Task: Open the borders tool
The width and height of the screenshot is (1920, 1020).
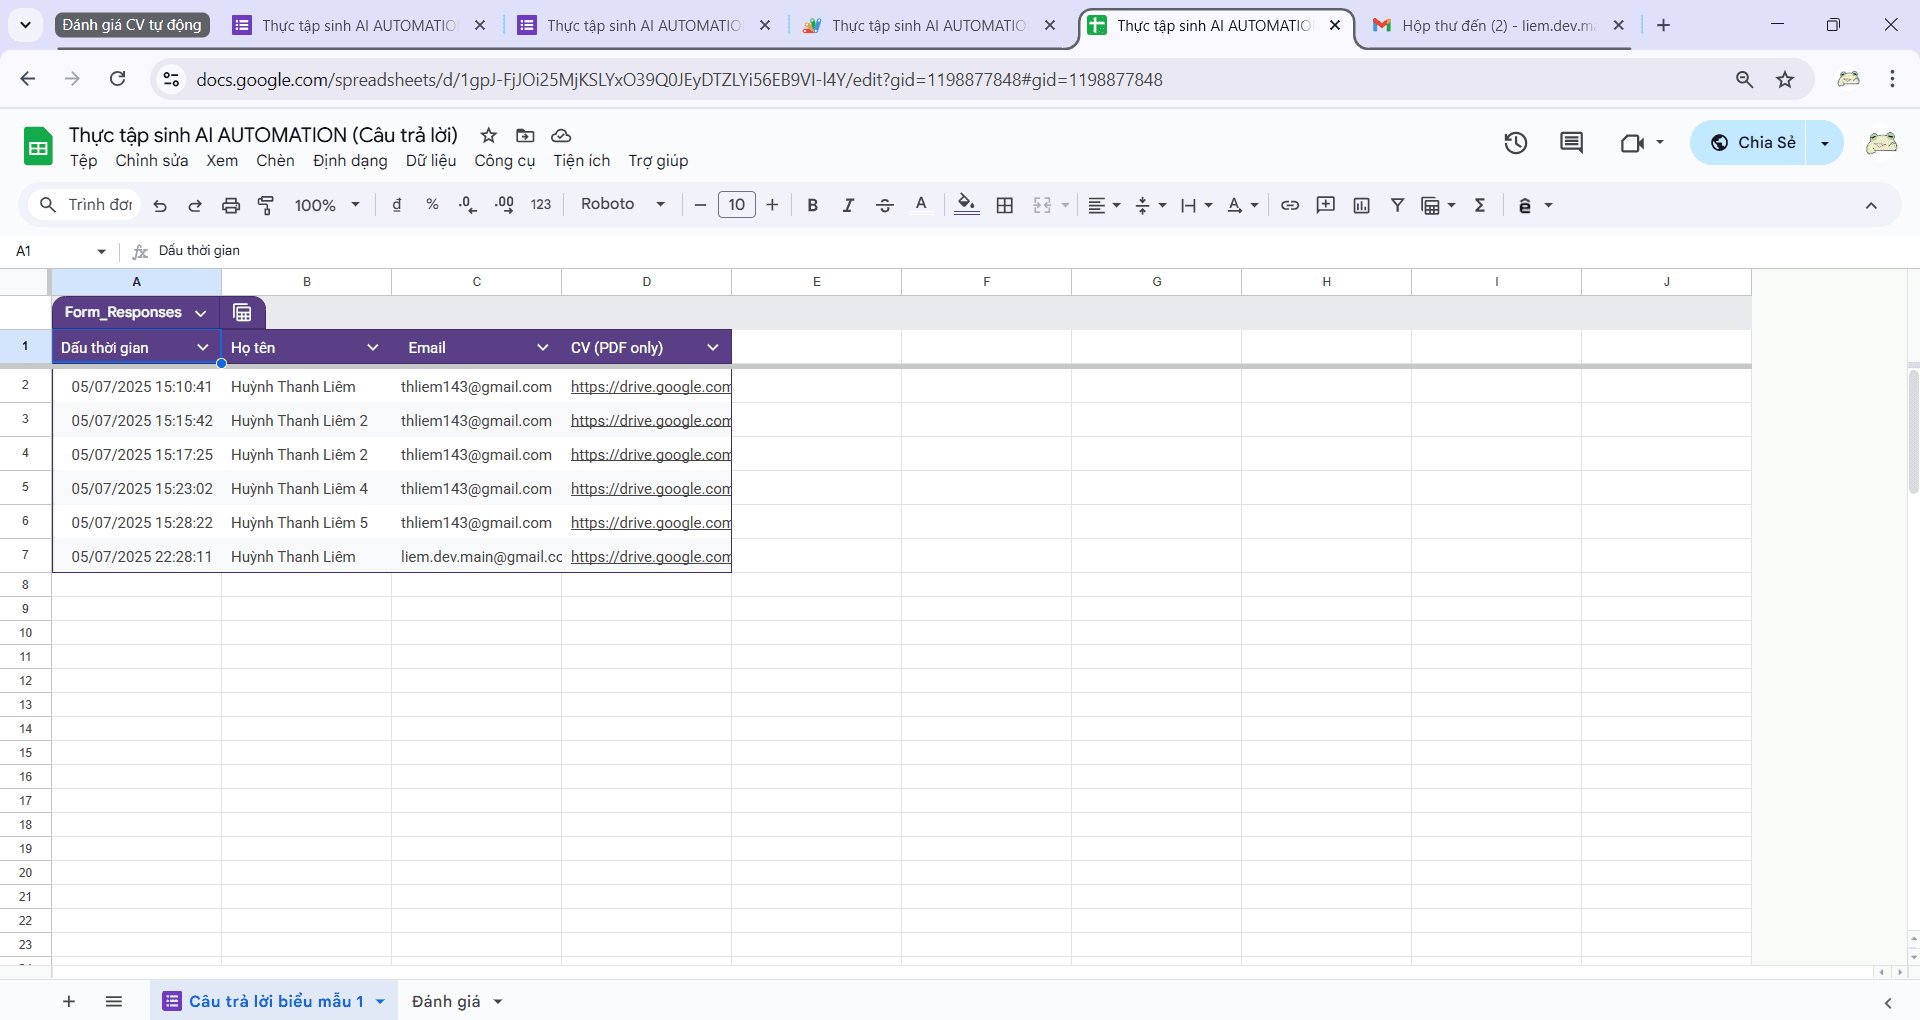Action: [x=1005, y=205]
